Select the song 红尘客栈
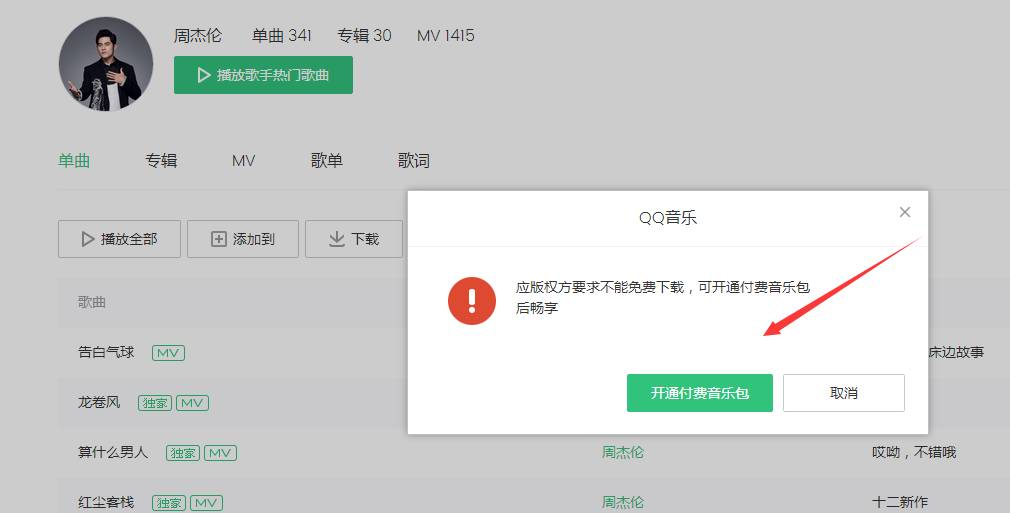This screenshot has width=1010, height=513. point(106,502)
